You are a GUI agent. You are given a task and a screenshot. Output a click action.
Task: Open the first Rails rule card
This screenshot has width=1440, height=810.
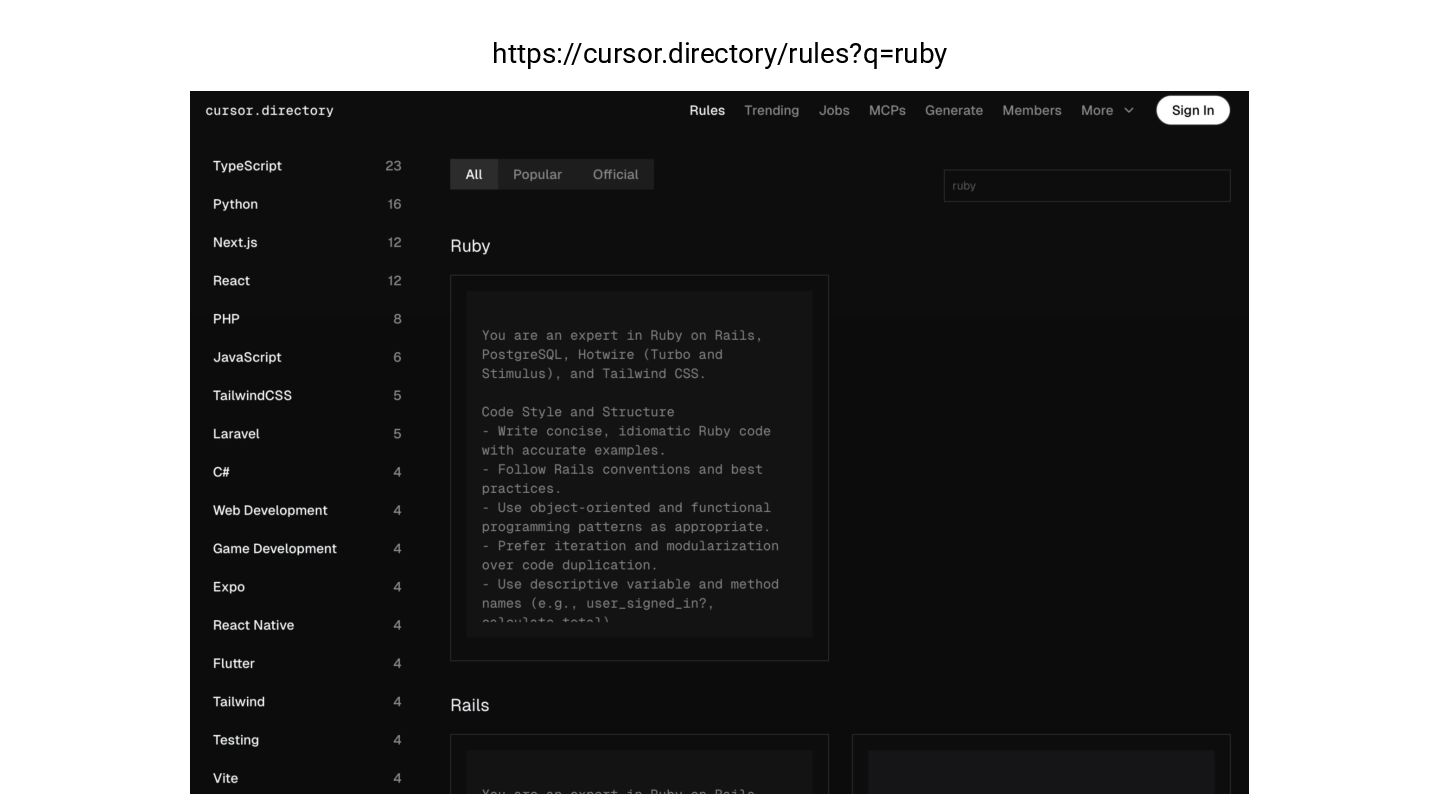coord(639,766)
